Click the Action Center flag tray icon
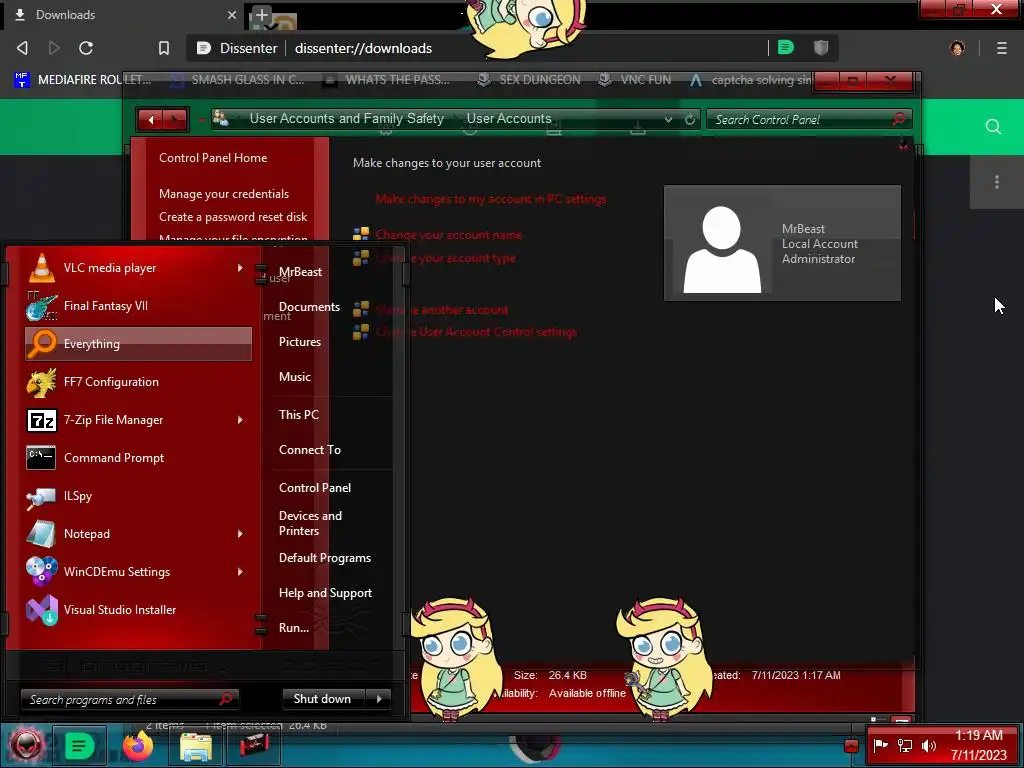The image size is (1024, 768). (880, 744)
